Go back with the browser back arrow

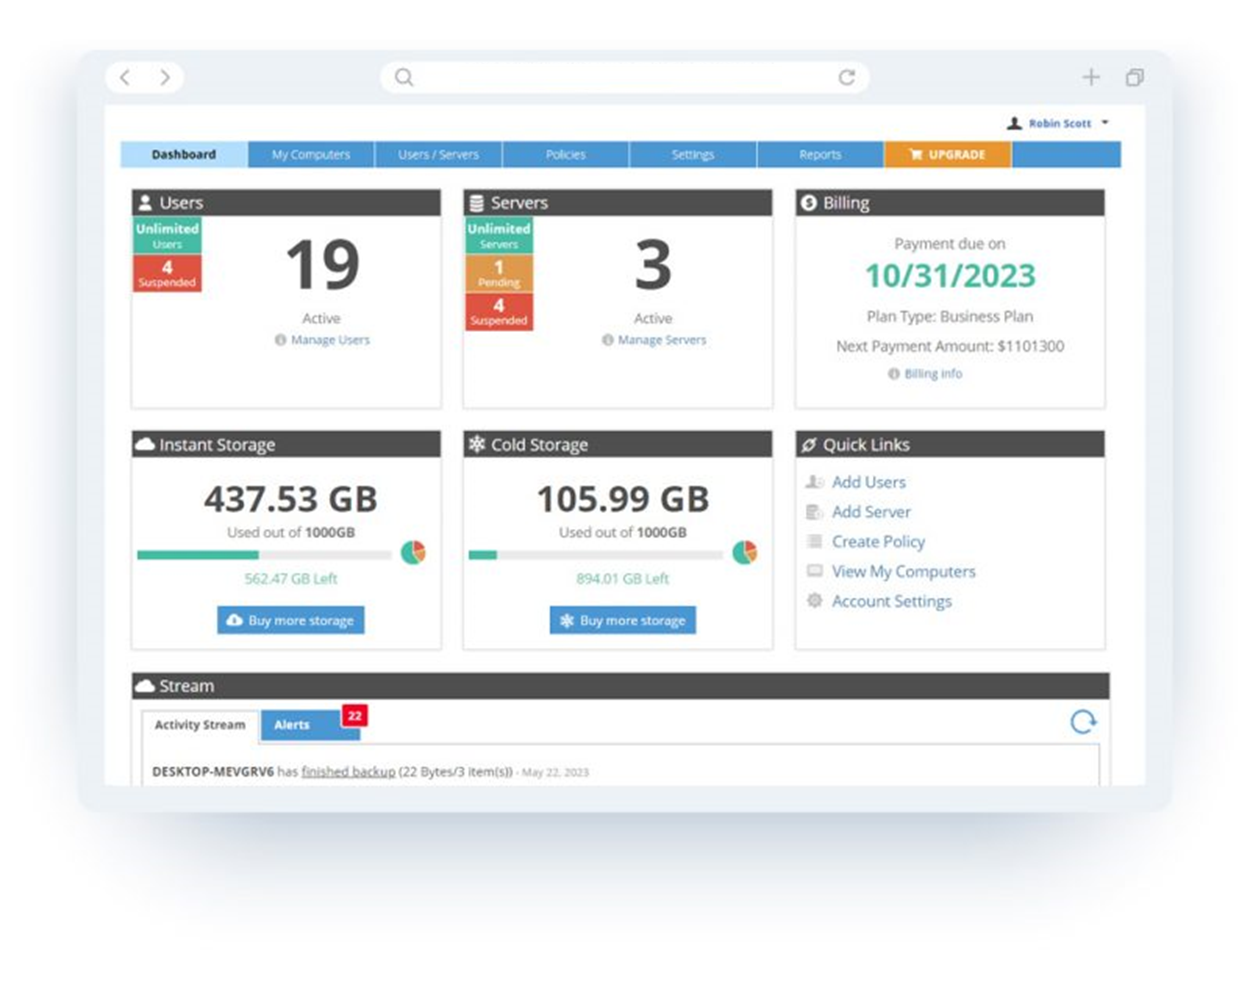[125, 77]
